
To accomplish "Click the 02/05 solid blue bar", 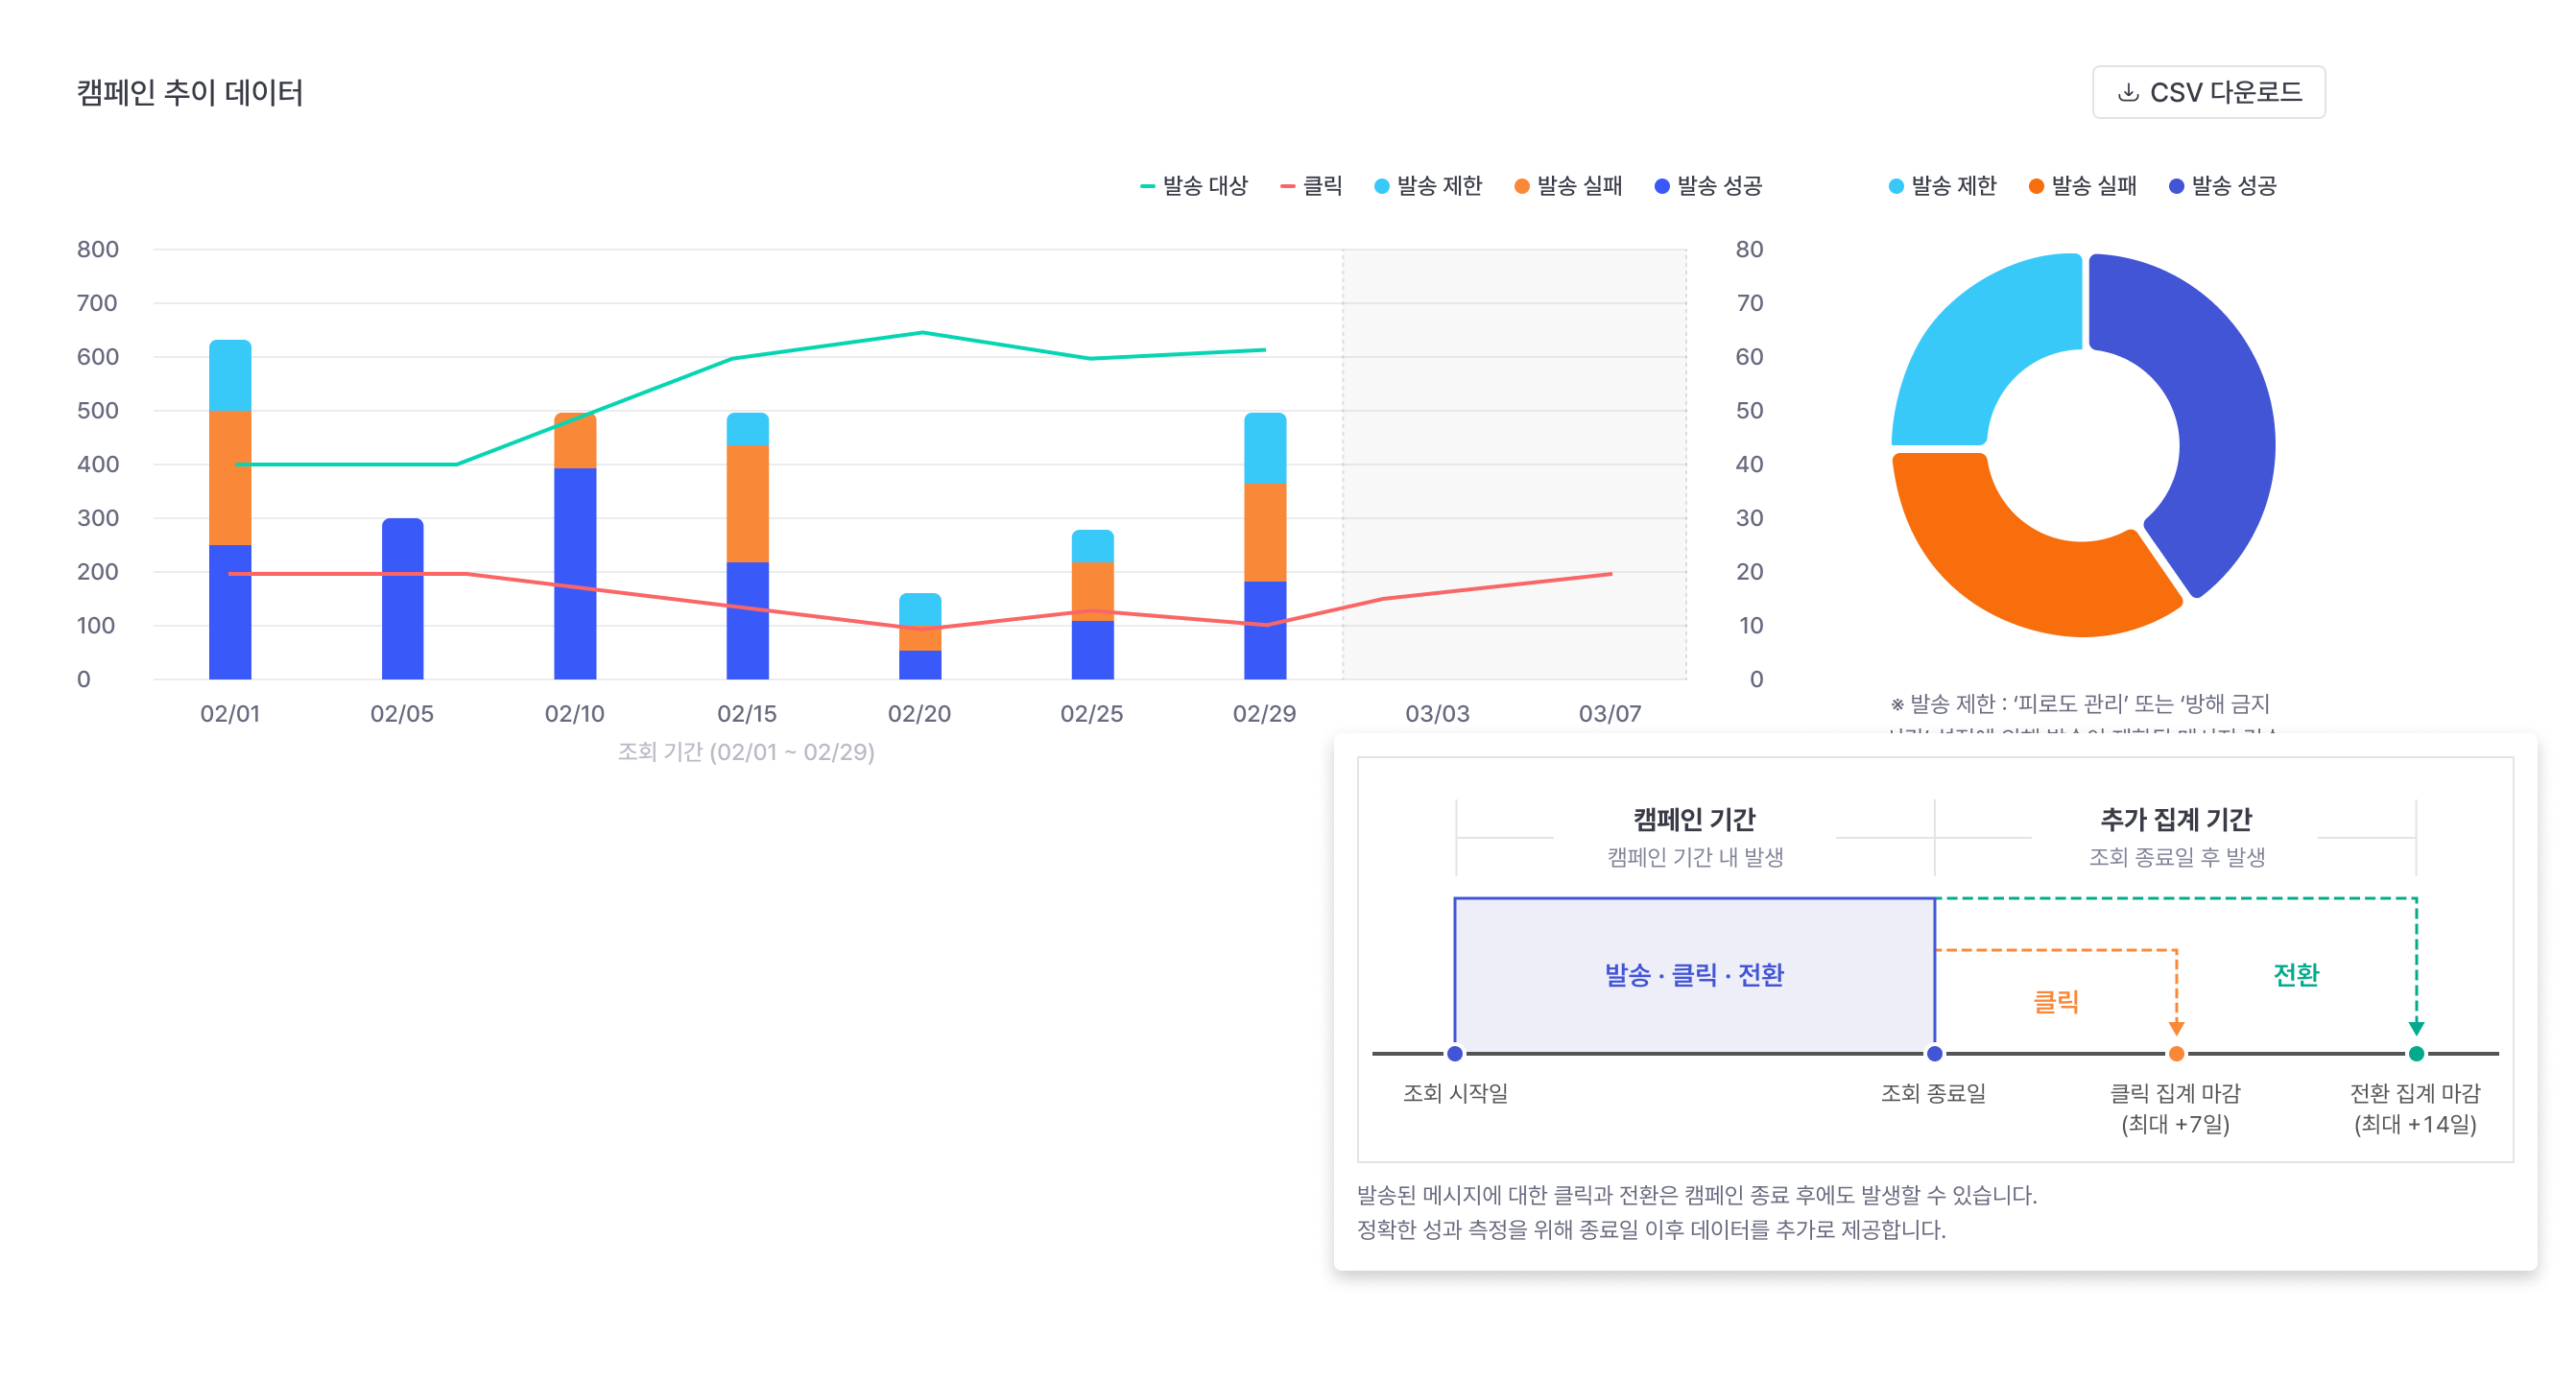I will point(402,599).
